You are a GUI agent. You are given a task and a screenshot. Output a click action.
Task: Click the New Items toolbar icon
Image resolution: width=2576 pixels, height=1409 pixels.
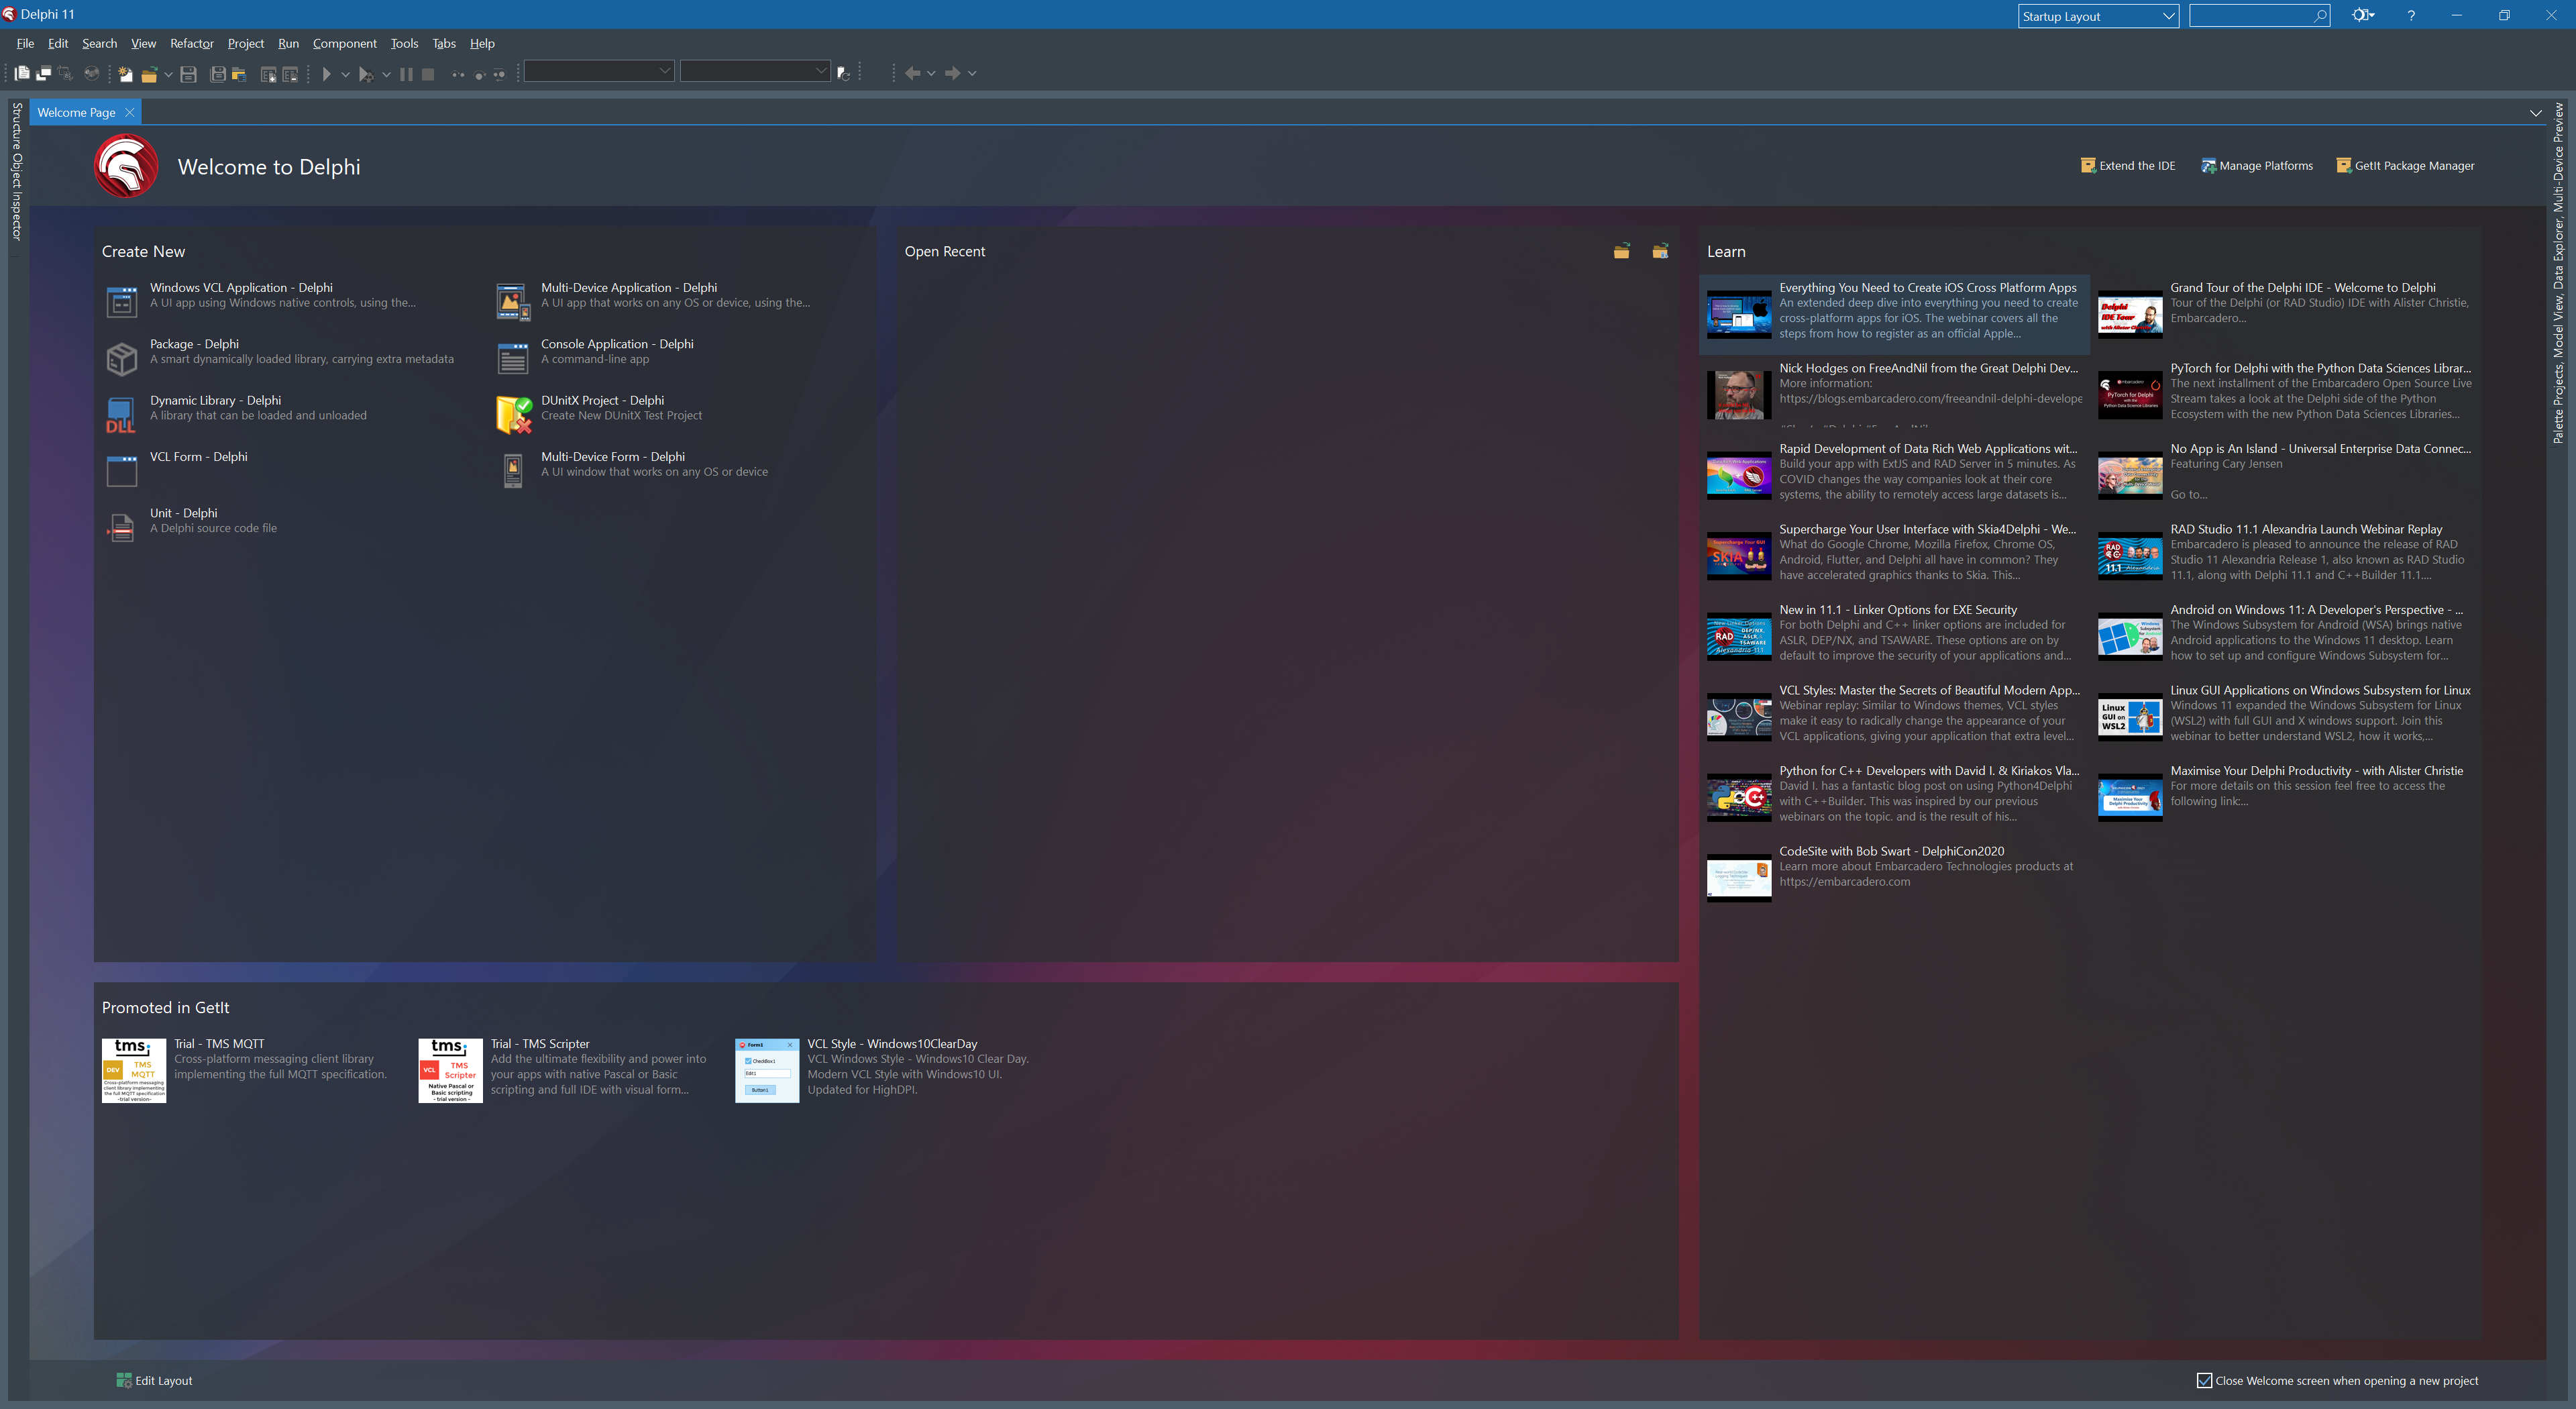point(125,74)
